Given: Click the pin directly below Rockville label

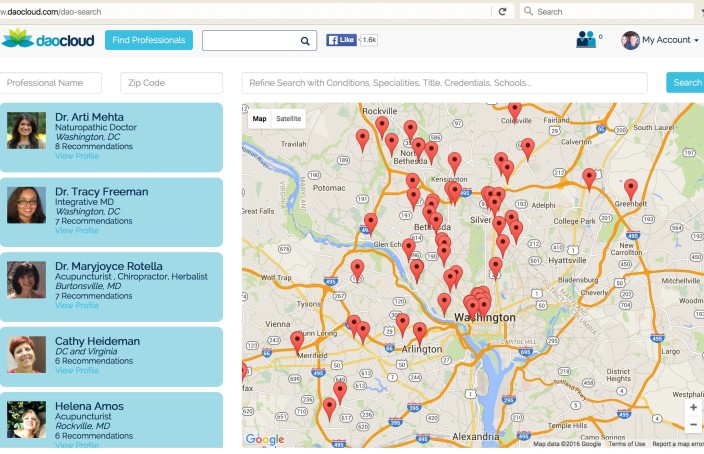Looking at the screenshot, I should (382, 126).
